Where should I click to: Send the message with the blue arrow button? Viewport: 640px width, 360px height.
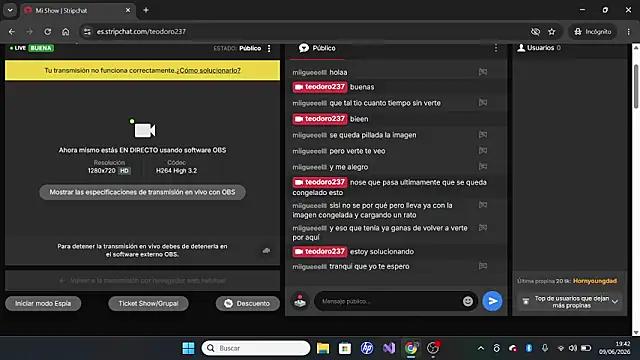[492, 301]
